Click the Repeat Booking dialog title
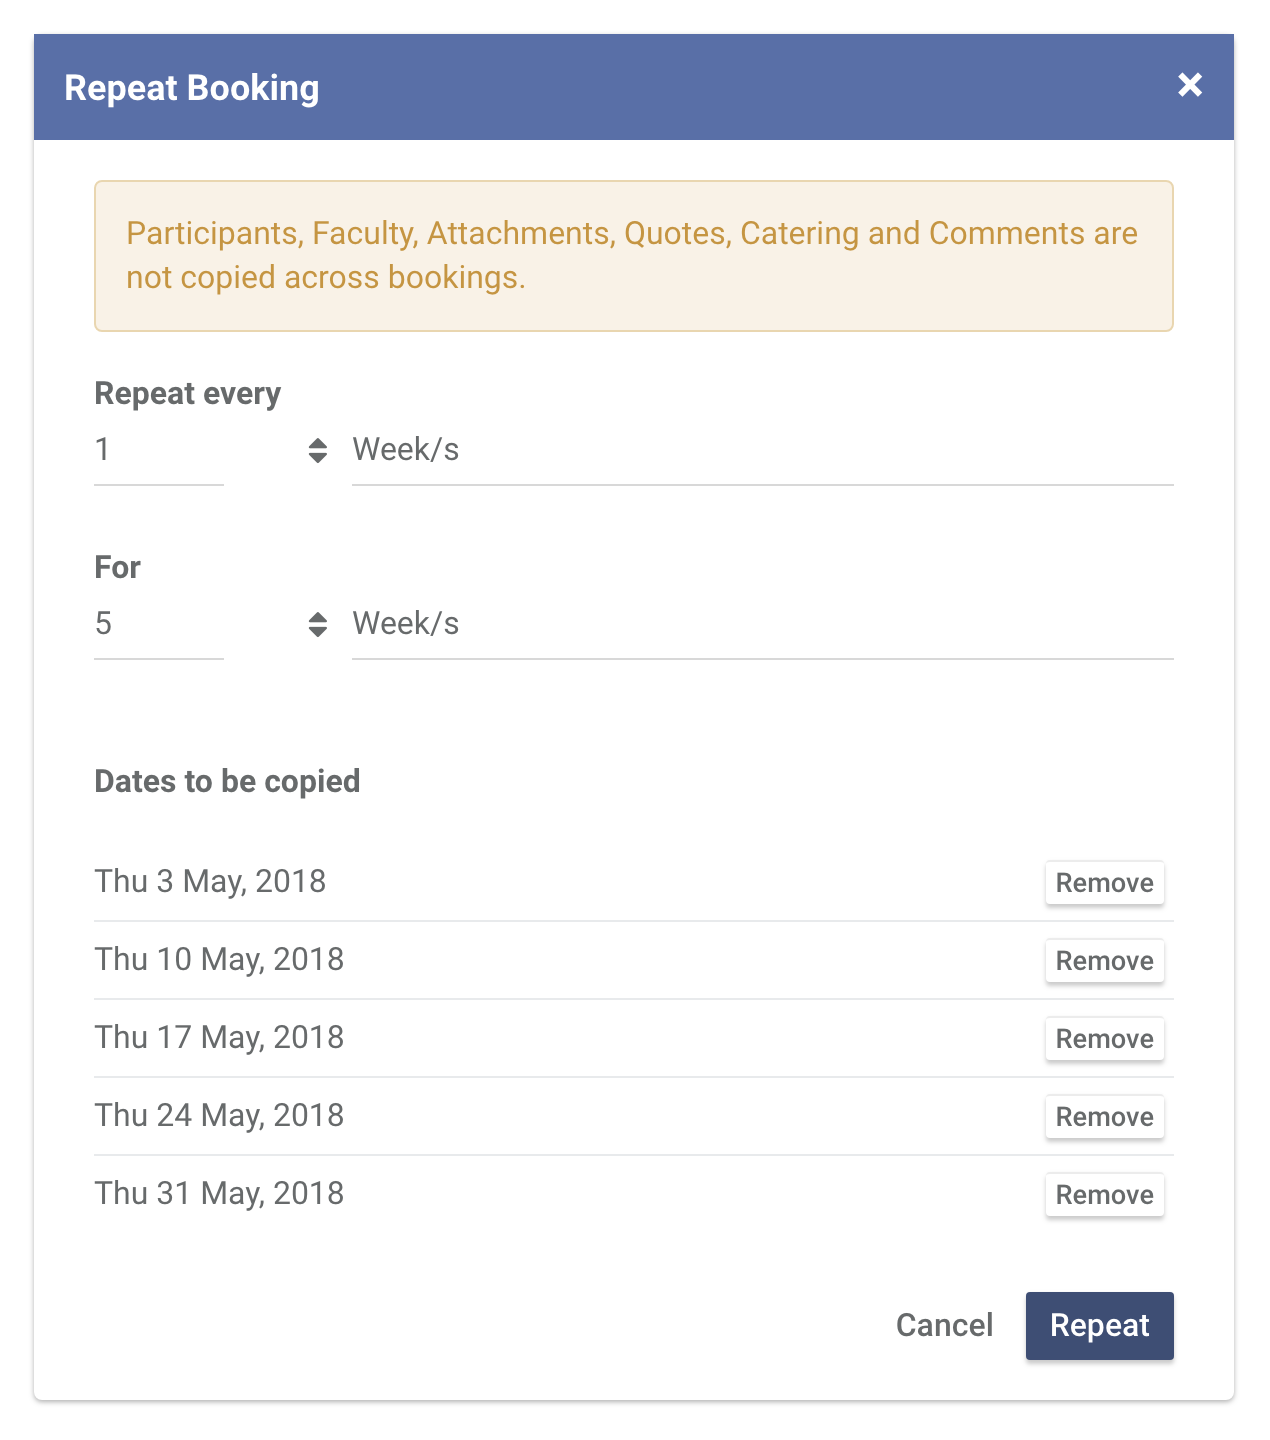The width and height of the screenshot is (1270, 1440). click(192, 88)
